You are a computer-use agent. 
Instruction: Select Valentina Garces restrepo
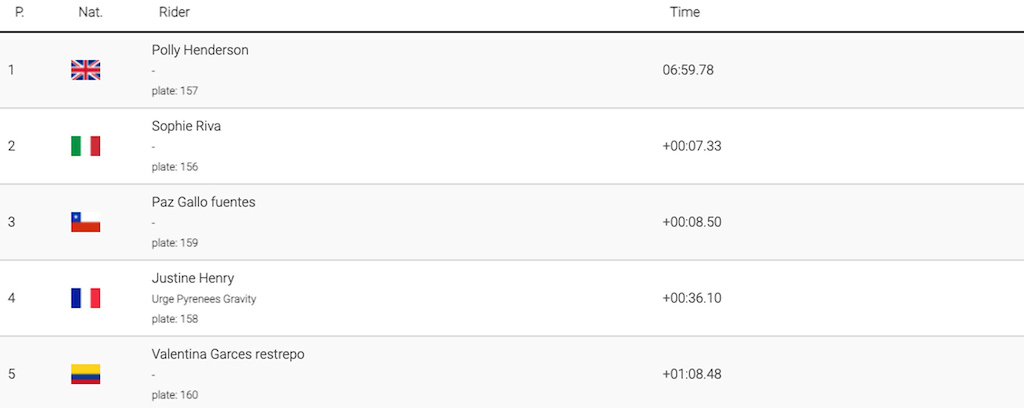click(228, 354)
